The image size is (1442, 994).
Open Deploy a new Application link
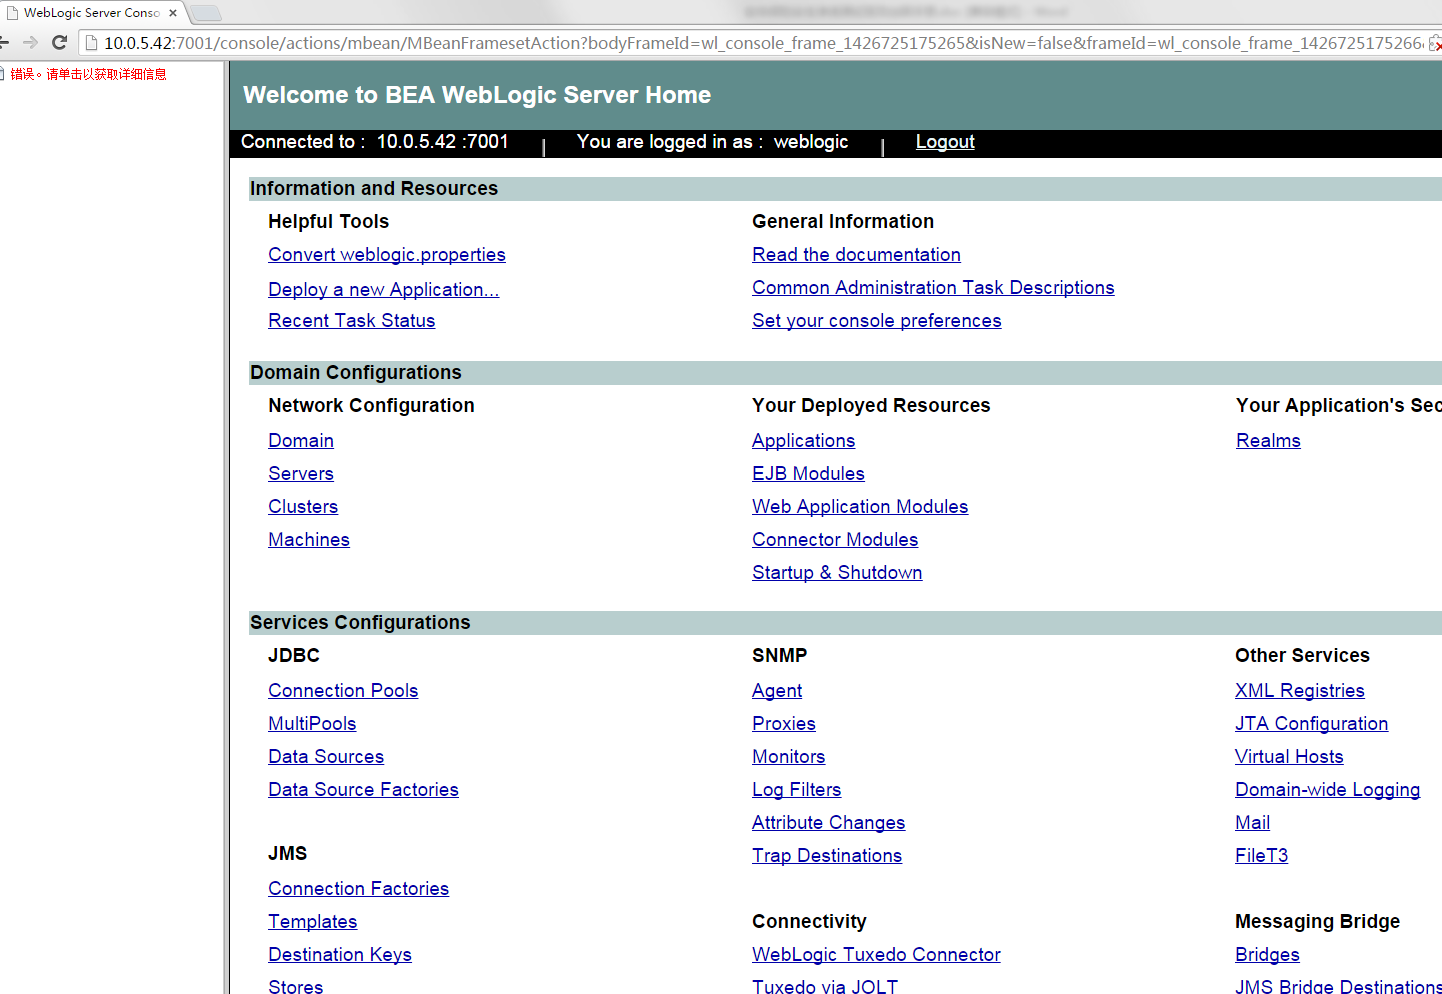coord(383,289)
